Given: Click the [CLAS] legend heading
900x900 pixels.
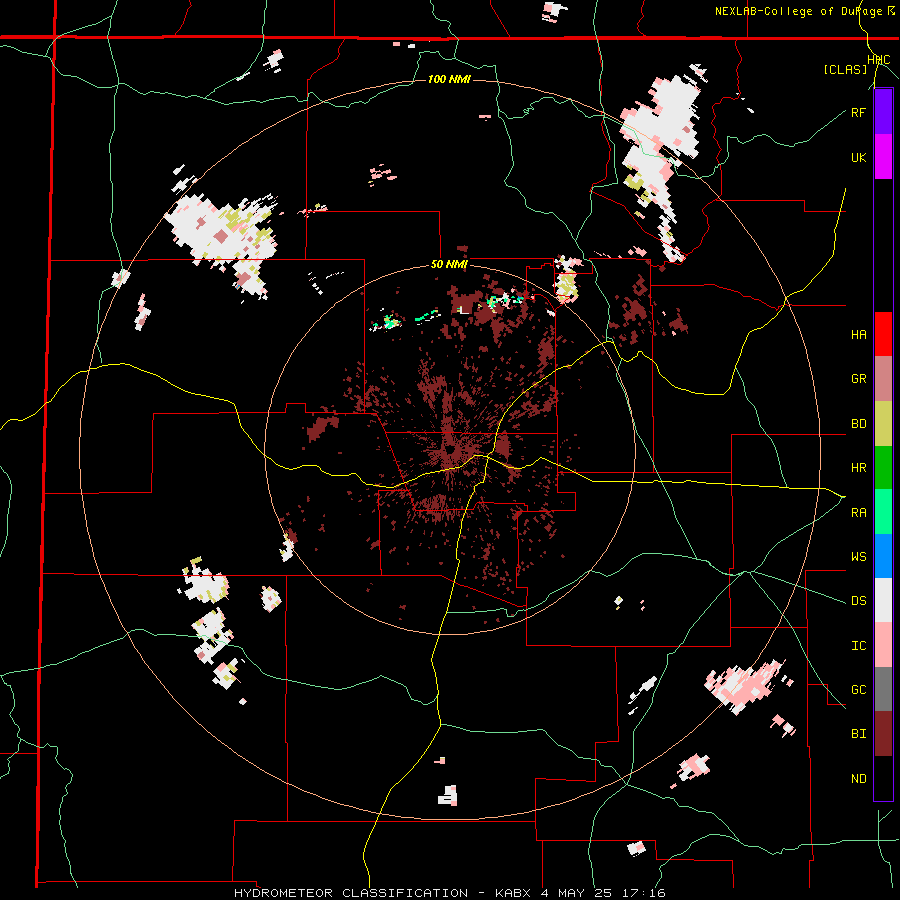Looking at the screenshot, I should pyautogui.click(x=845, y=69).
